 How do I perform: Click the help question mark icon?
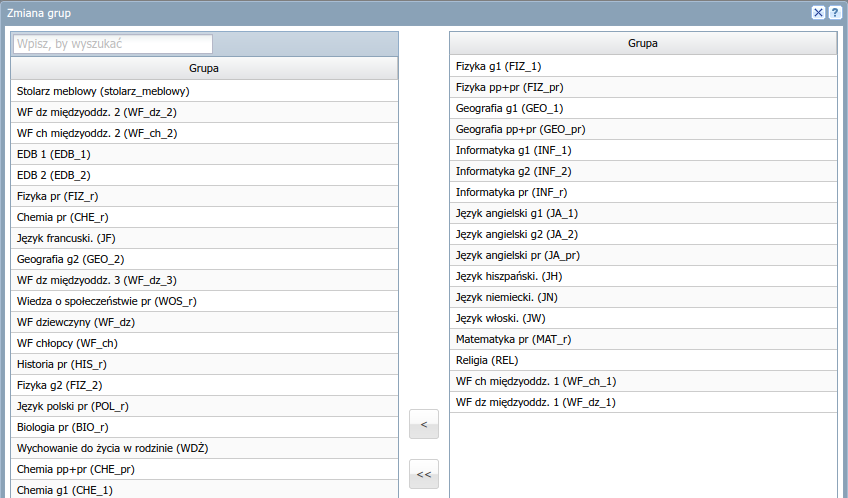(834, 13)
